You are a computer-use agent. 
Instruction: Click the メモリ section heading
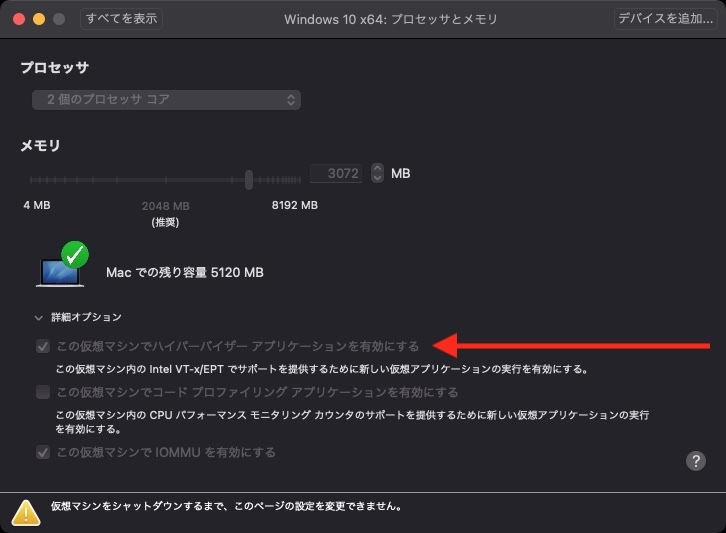click(x=40, y=146)
